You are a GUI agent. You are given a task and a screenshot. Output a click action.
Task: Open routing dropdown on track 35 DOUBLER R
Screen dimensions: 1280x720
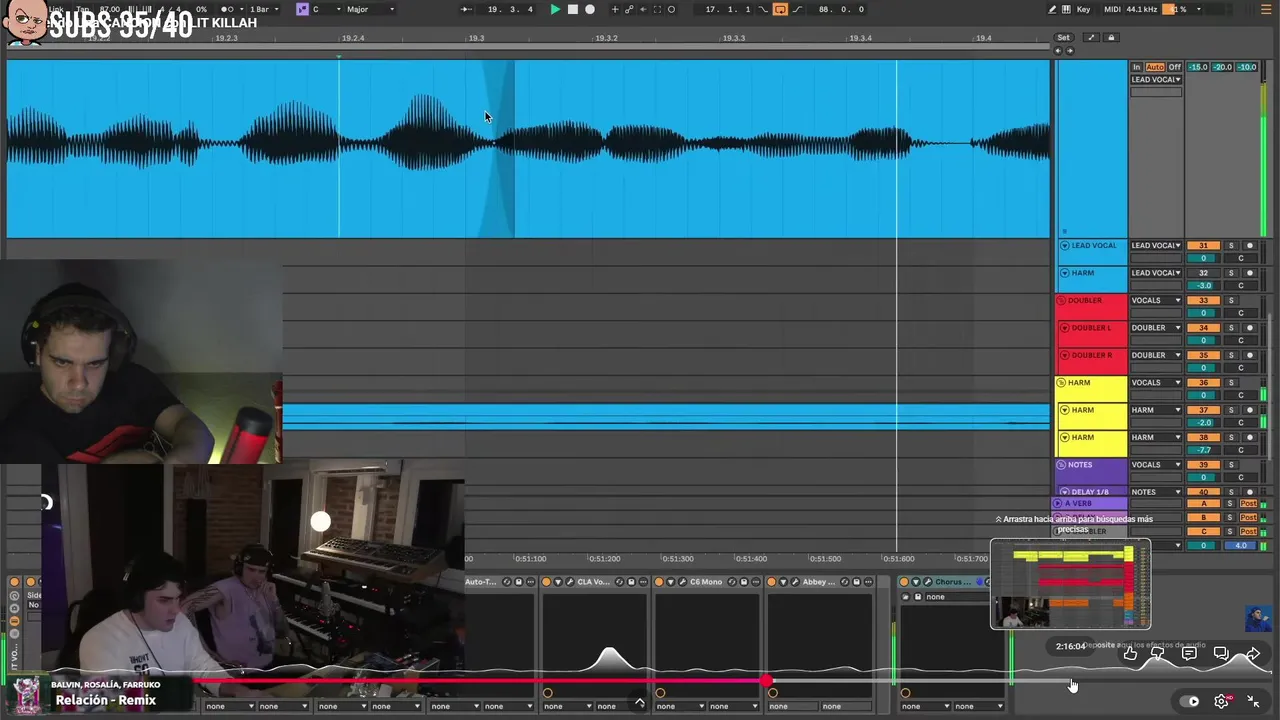tap(1156, 355)
